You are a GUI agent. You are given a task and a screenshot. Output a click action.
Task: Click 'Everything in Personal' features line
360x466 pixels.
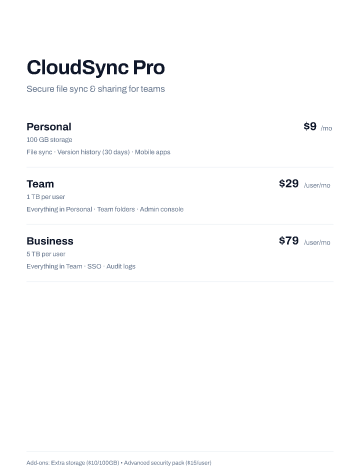click(105, 210)
